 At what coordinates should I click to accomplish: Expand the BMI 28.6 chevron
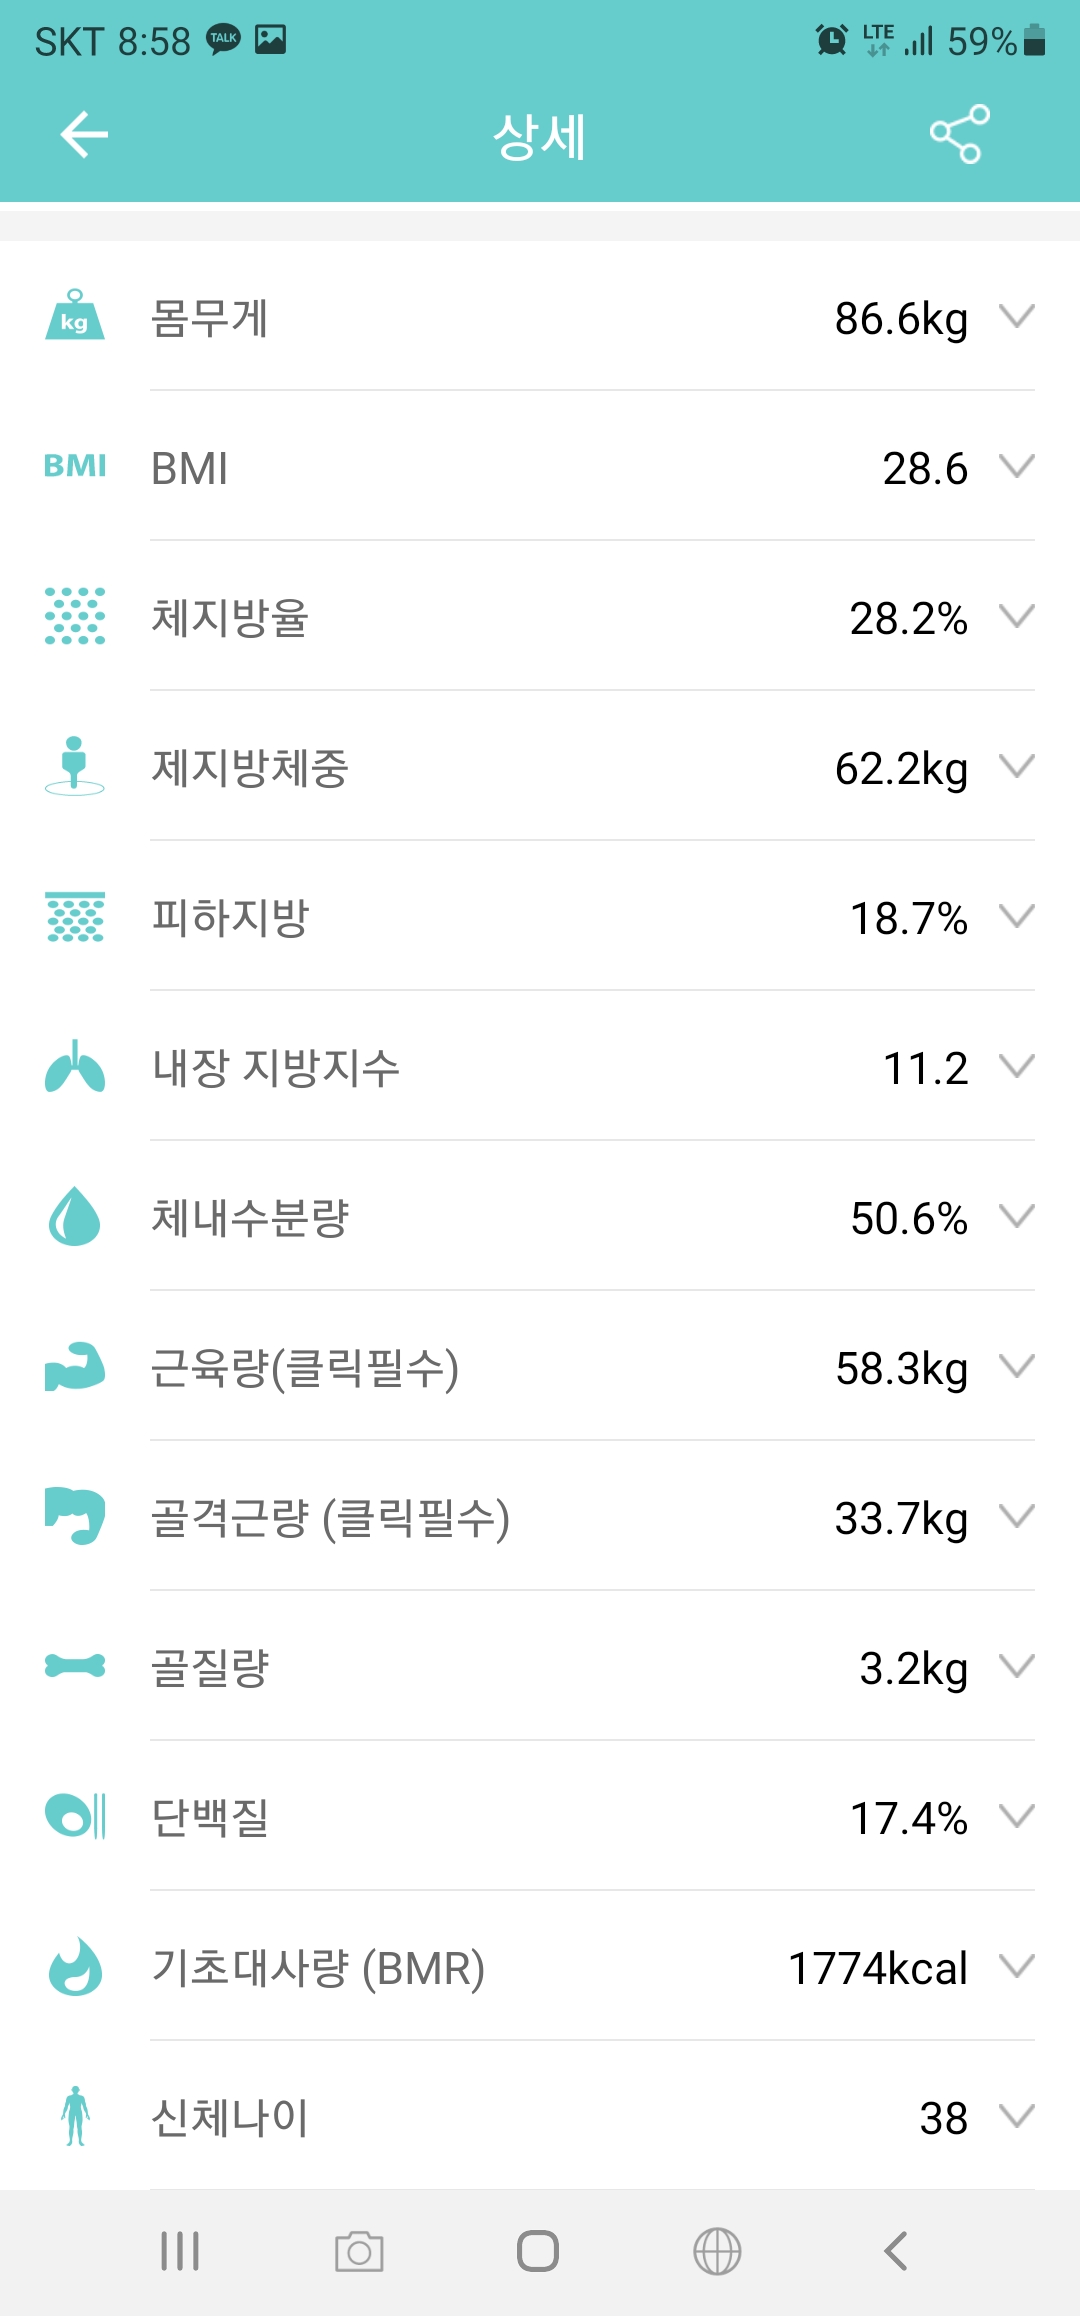(x=1017, y=467)
